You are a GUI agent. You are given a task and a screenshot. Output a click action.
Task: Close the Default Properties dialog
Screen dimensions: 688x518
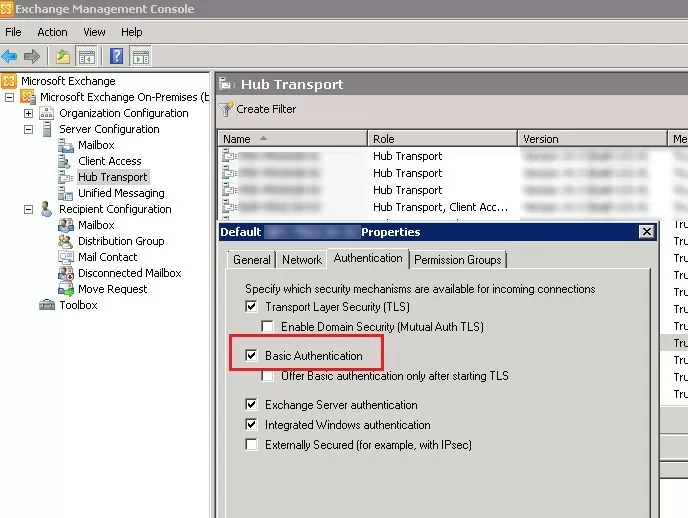646,232
